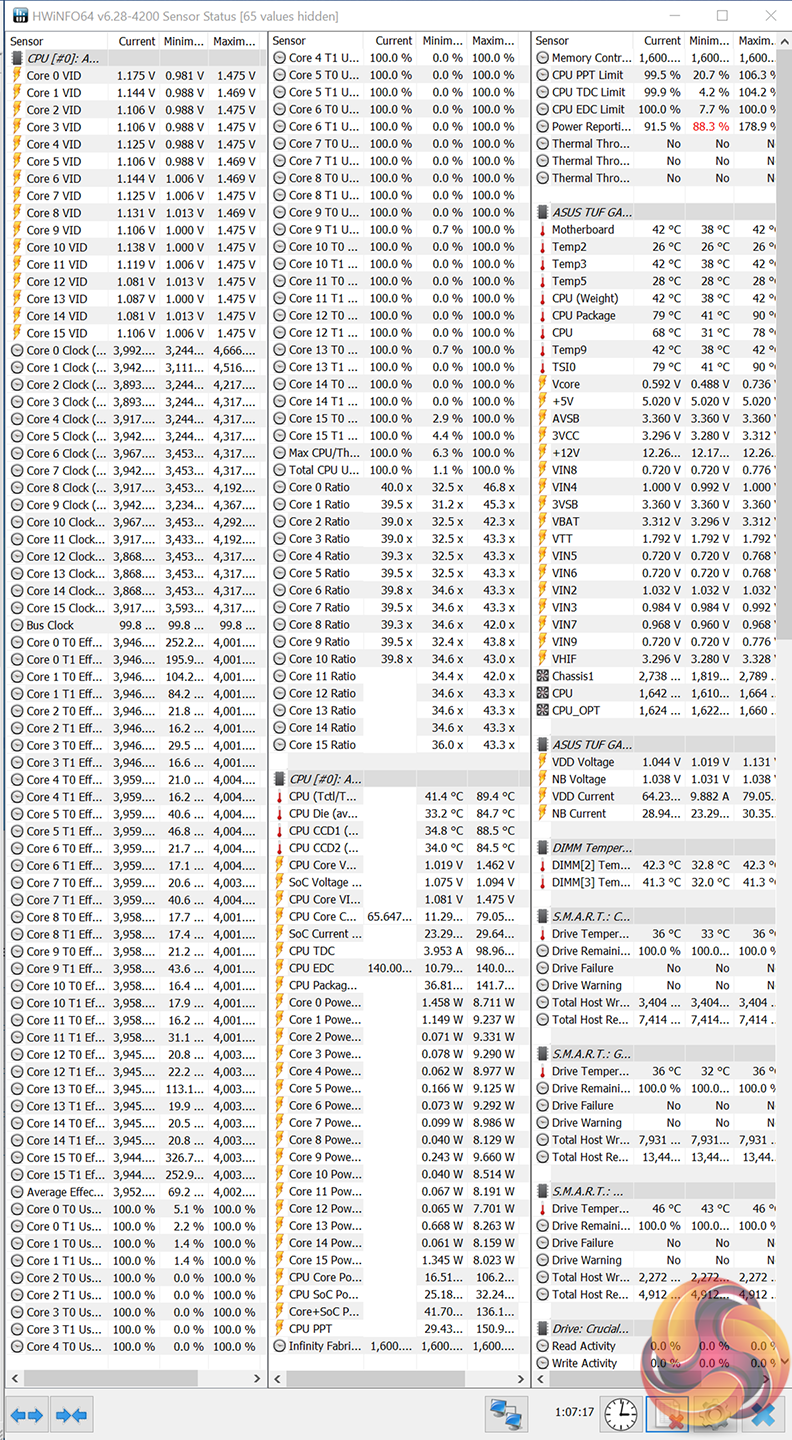
Task: Select the VBAT voltage row
Action: coord(655,522)
